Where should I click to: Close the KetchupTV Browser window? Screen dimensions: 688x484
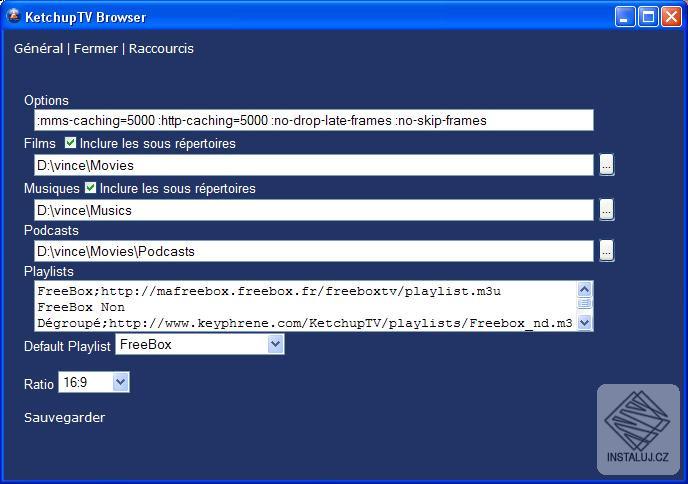(671, 17)
